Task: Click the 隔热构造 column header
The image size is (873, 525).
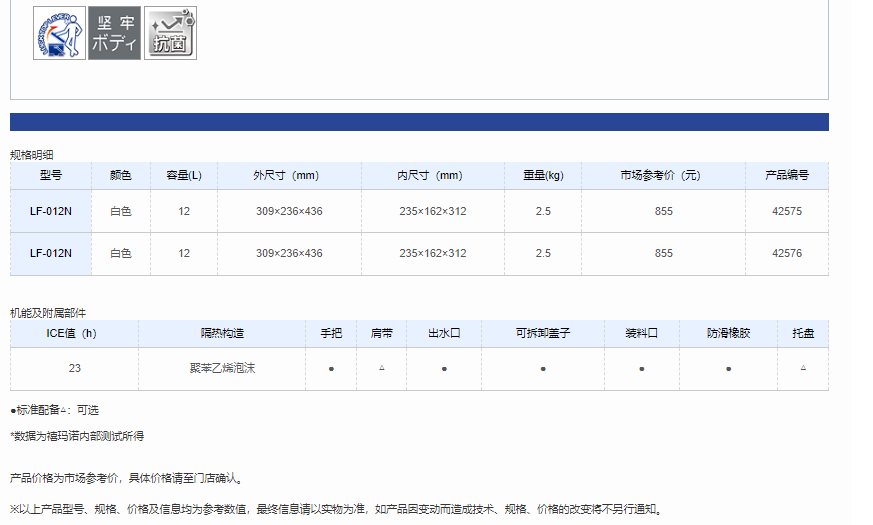Action: click(222, 333)
